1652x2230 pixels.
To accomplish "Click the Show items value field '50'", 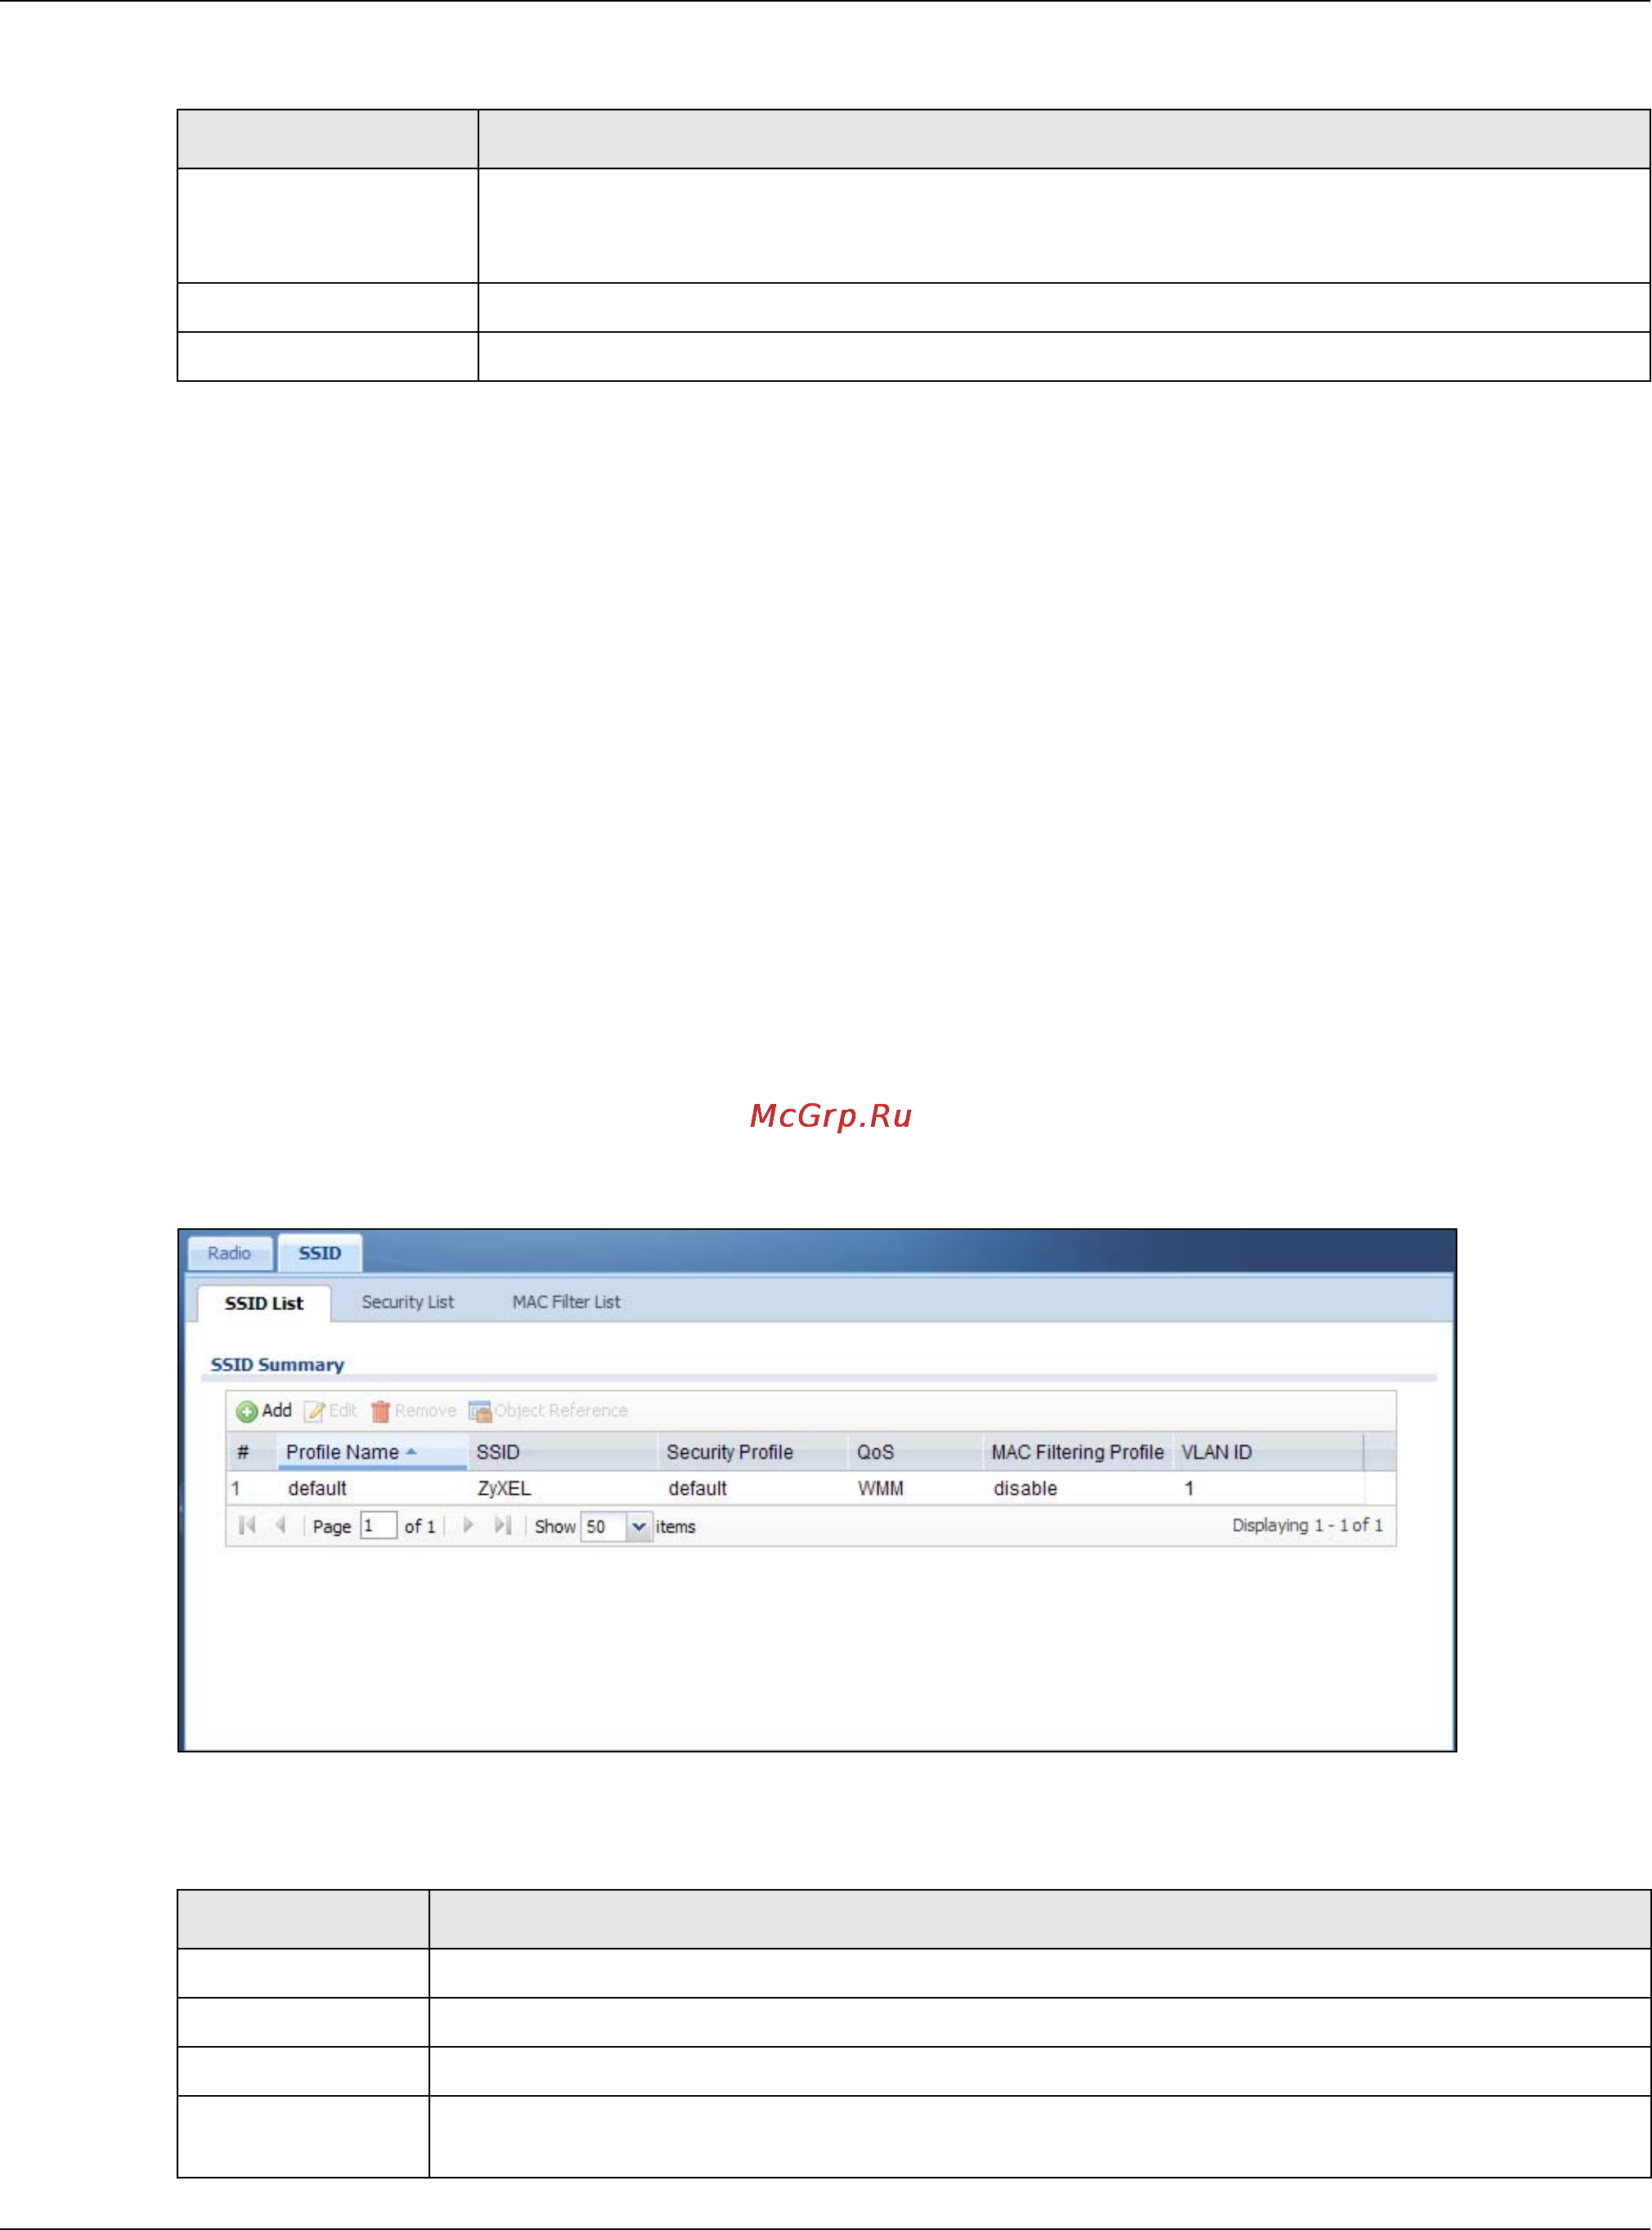I will point(604,1527).
